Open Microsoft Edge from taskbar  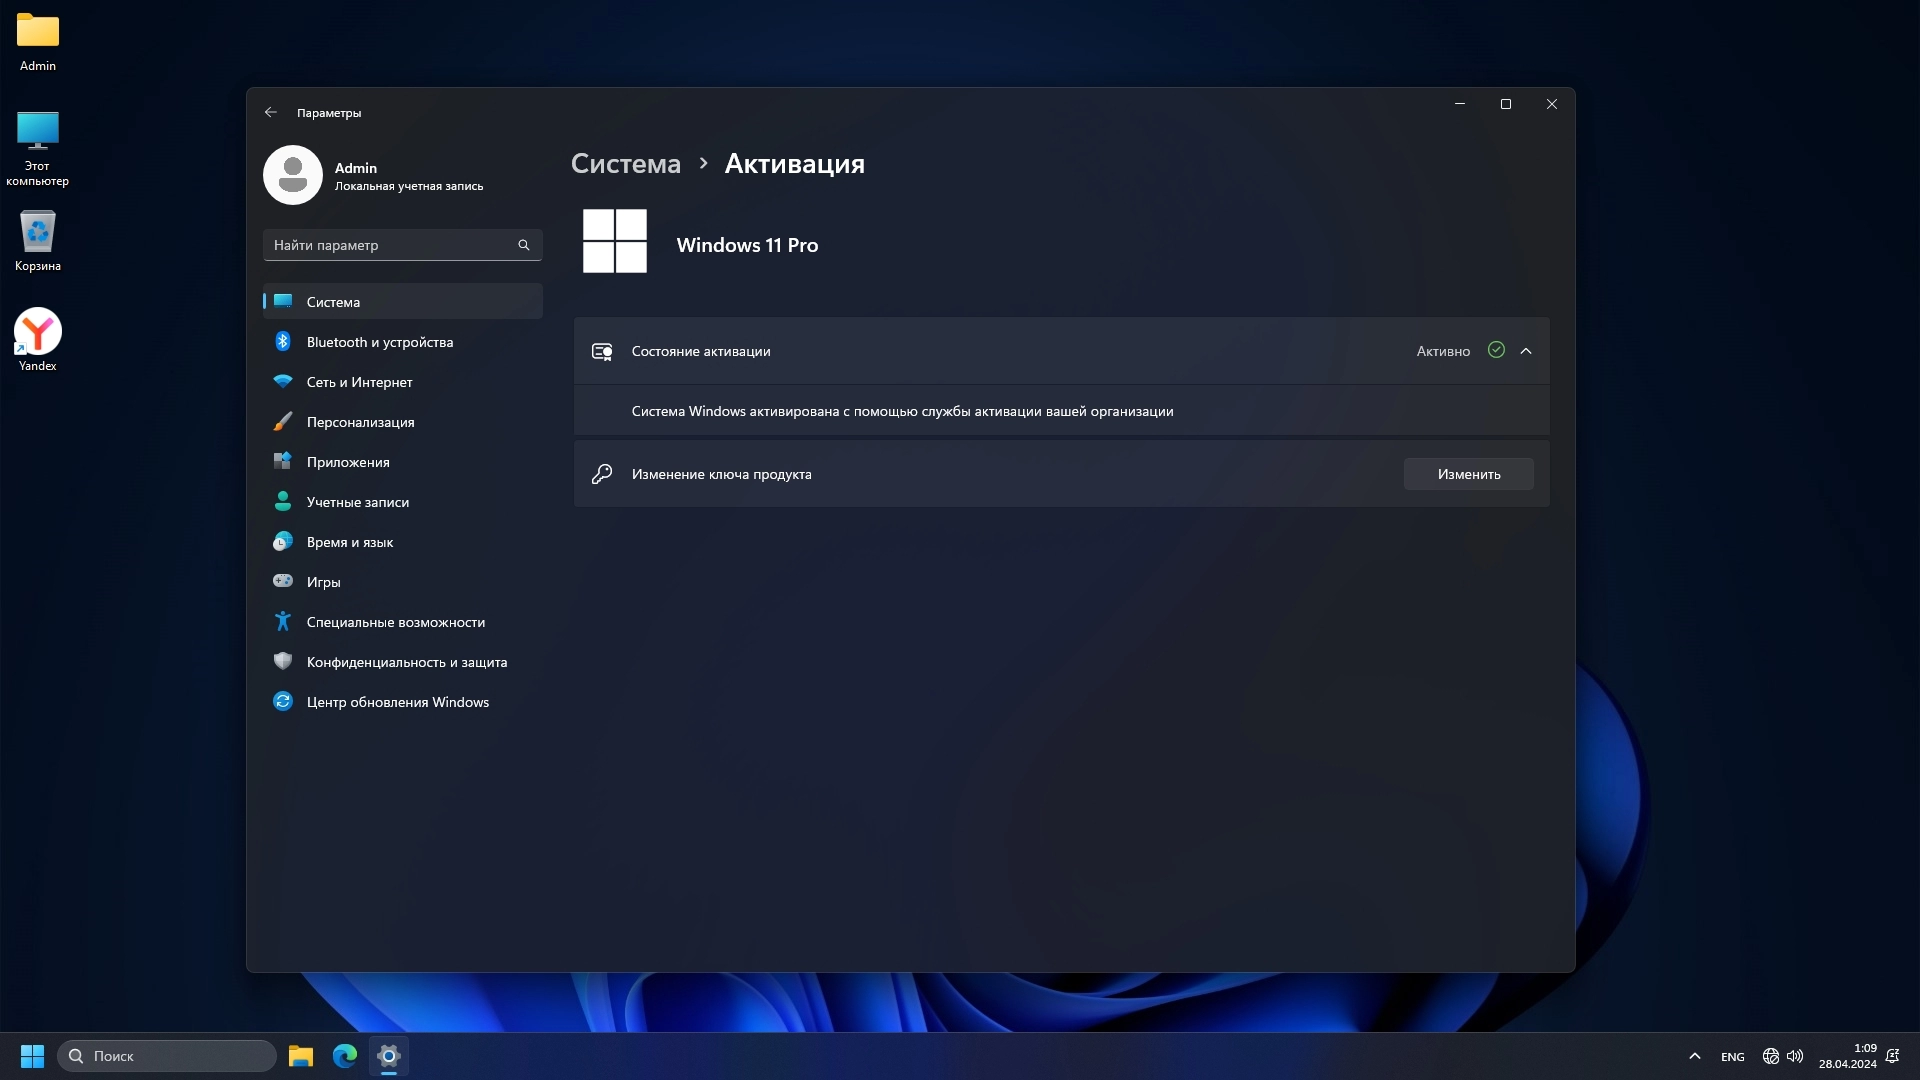(x=345, y=1056)
